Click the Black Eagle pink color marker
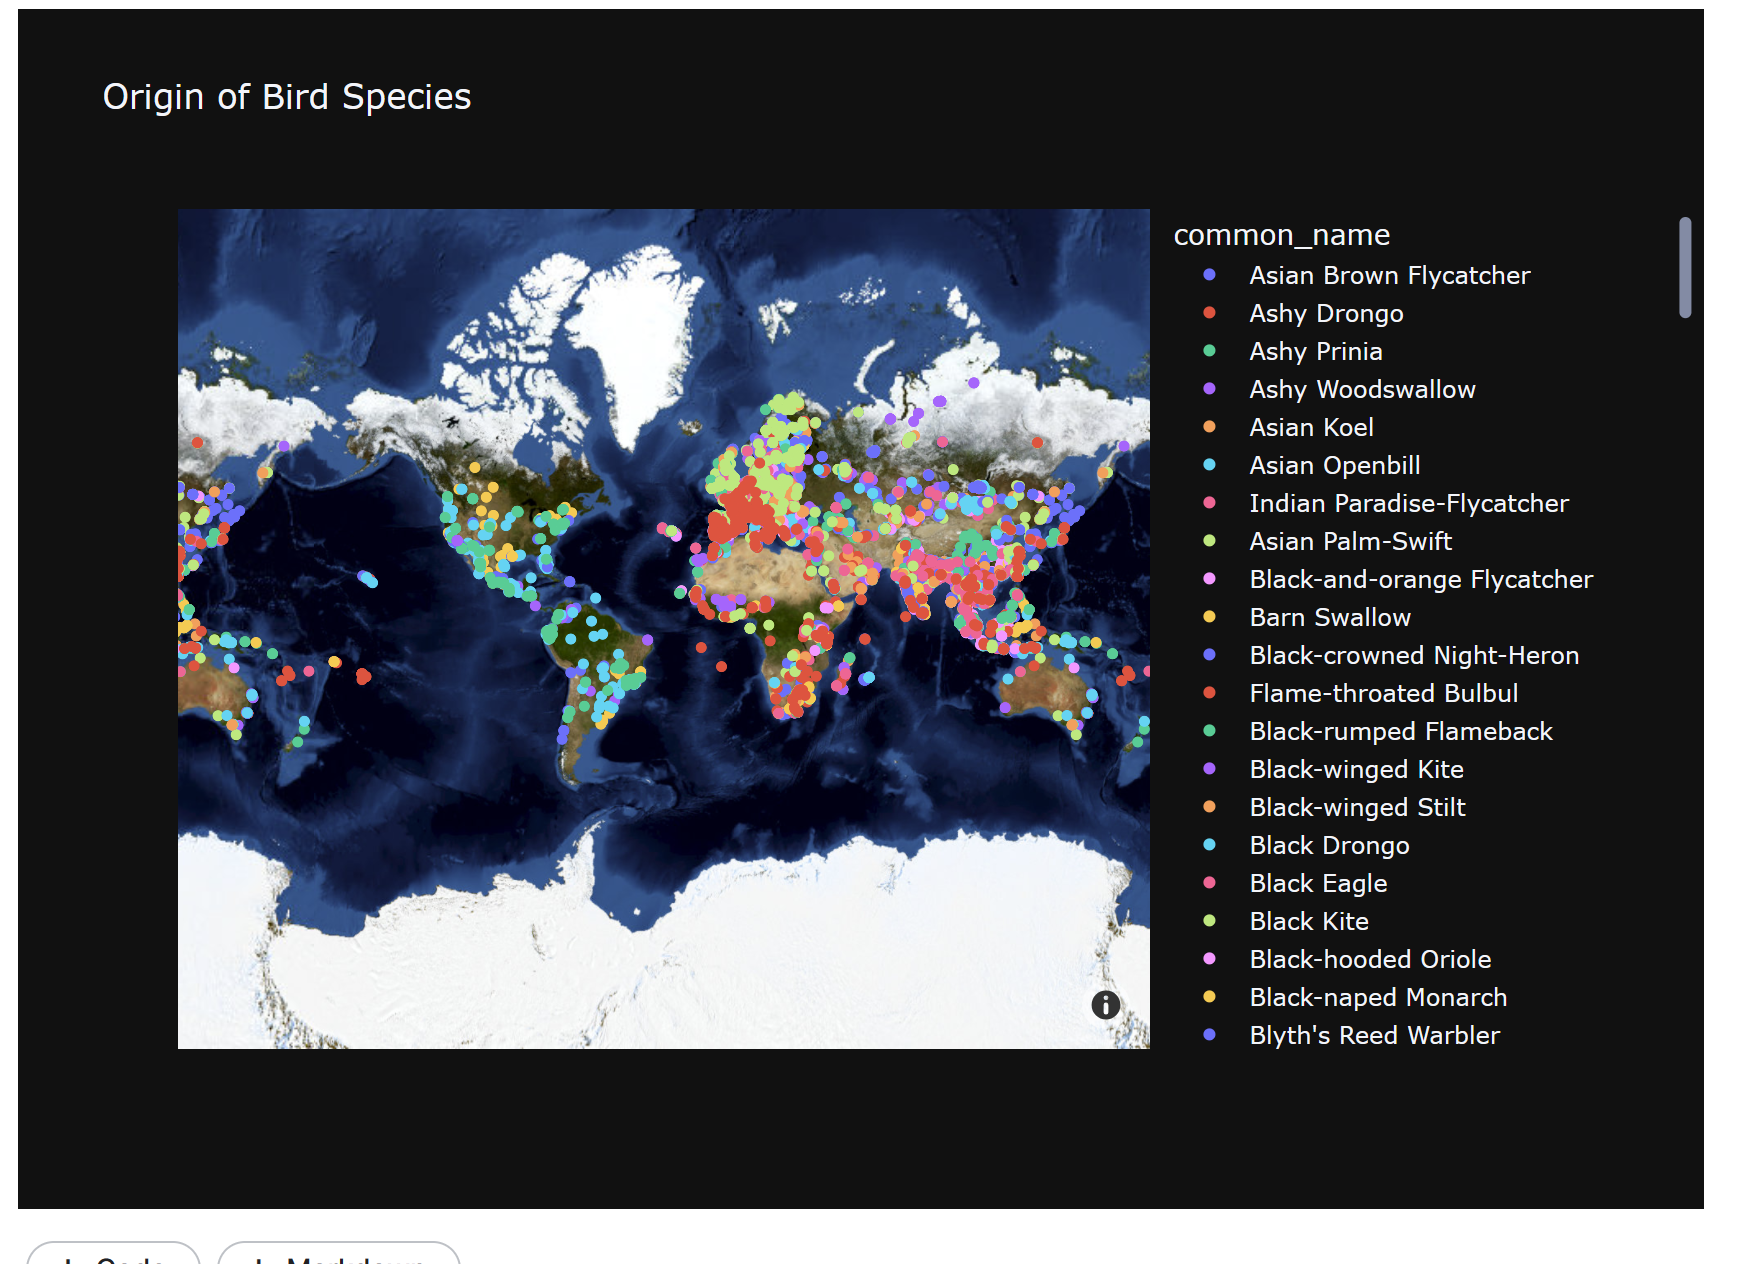This screenshot has height=1264, width=1761. [x=1209, y=883]
